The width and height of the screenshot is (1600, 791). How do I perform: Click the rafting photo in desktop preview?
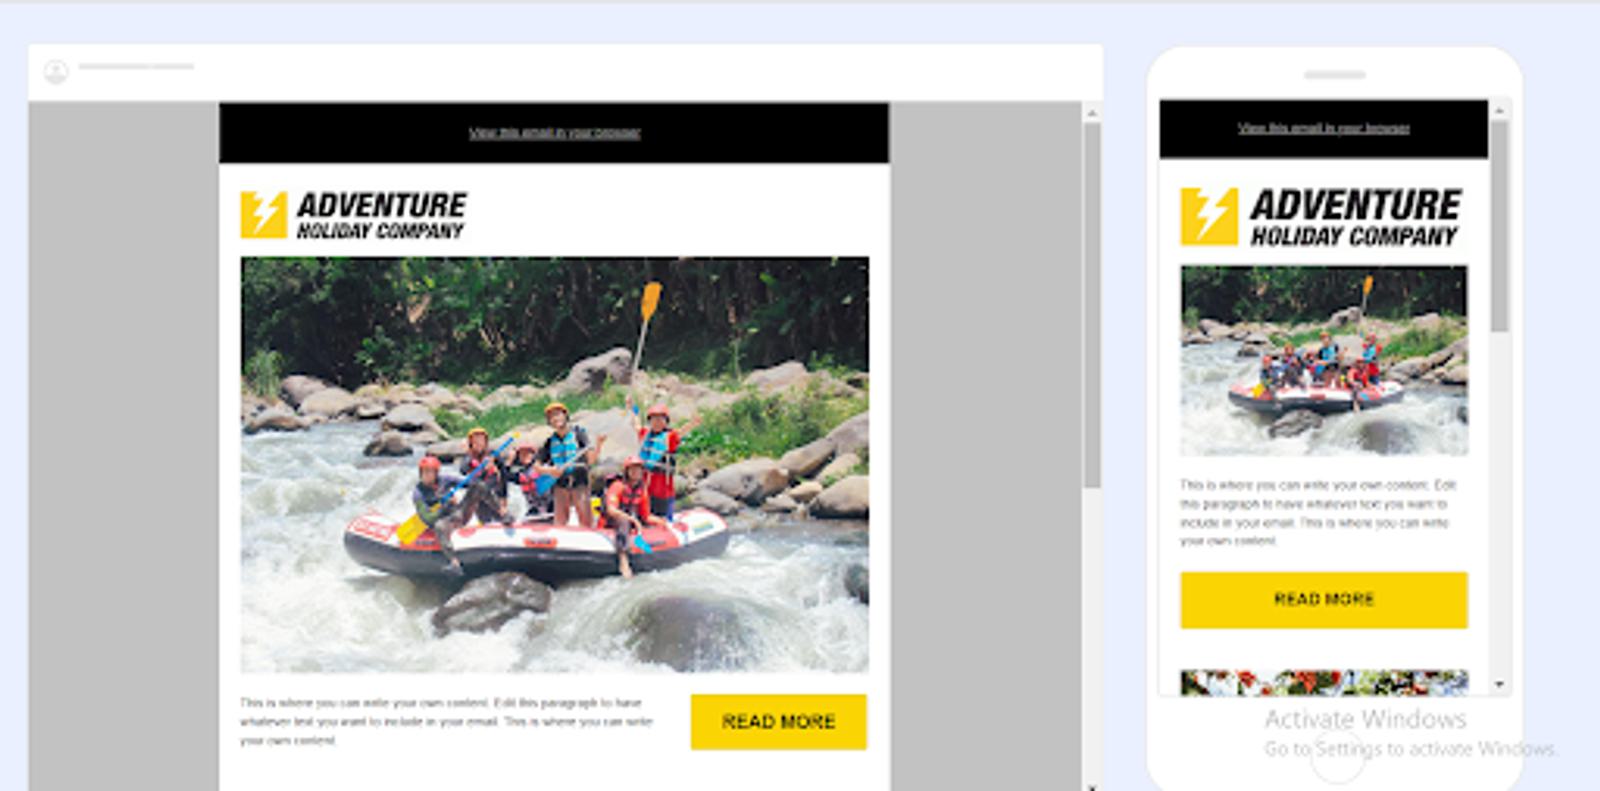point(554,465)
